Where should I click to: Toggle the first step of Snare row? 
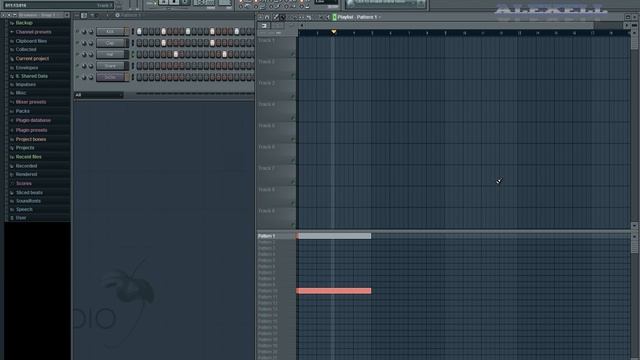coord(139,66)
